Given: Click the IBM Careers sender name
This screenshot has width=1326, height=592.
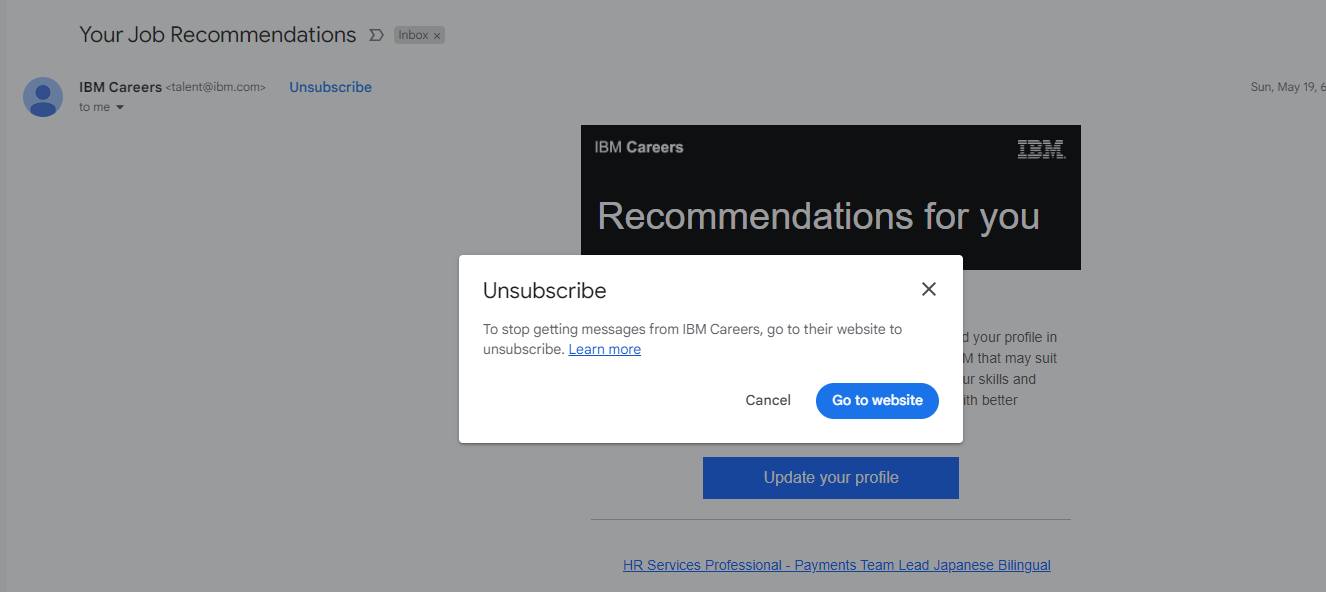Looking at the screenshot, I should (x=120, y=87).
